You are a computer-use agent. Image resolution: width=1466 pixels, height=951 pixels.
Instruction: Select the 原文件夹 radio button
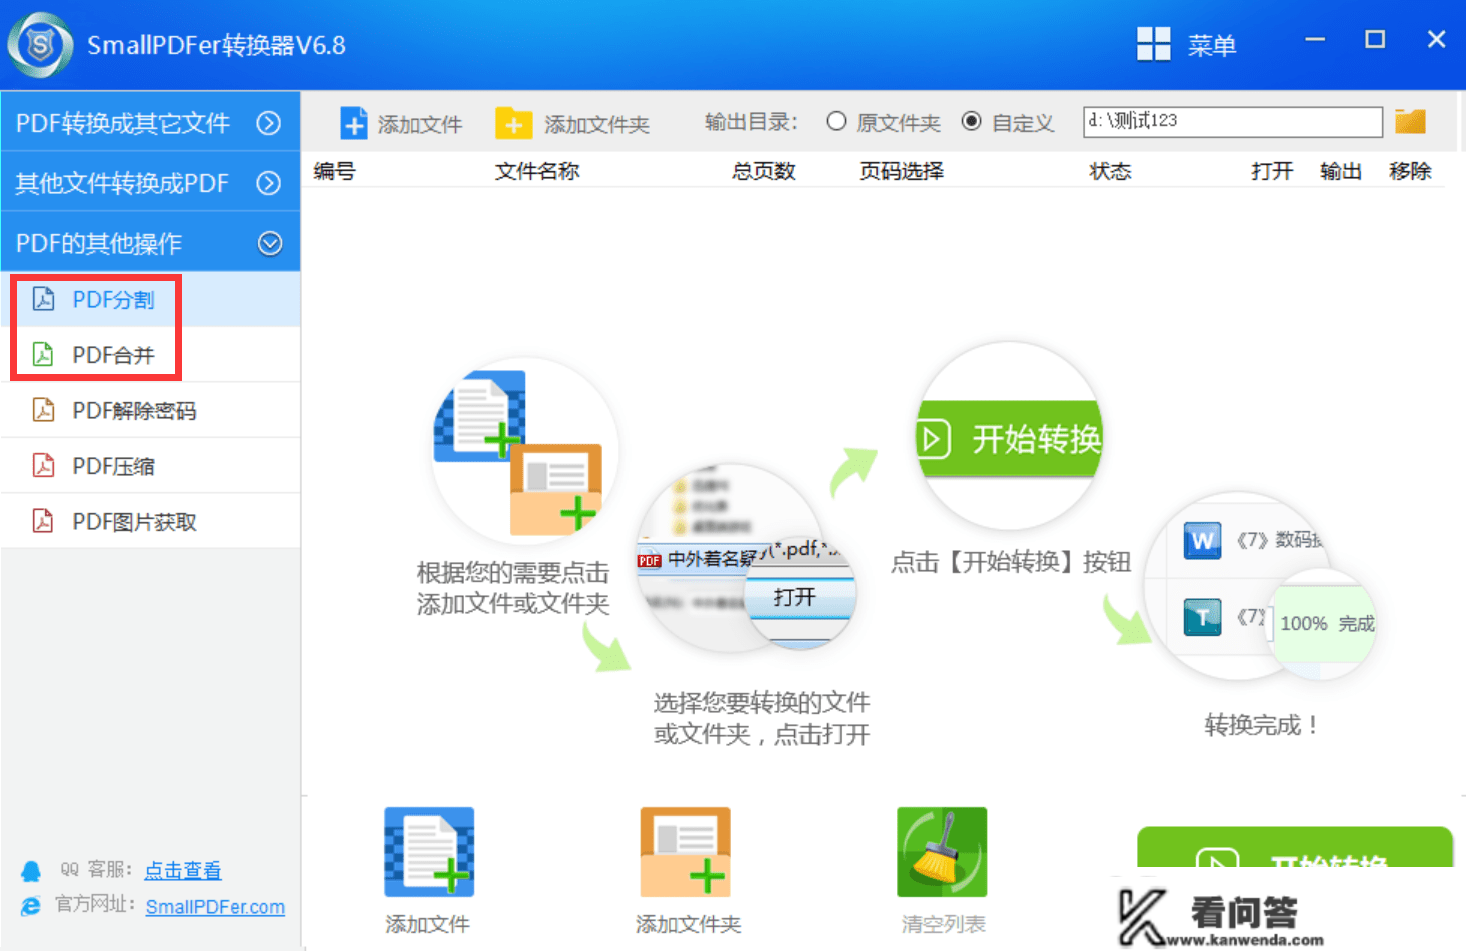click(x=837, y=121)
